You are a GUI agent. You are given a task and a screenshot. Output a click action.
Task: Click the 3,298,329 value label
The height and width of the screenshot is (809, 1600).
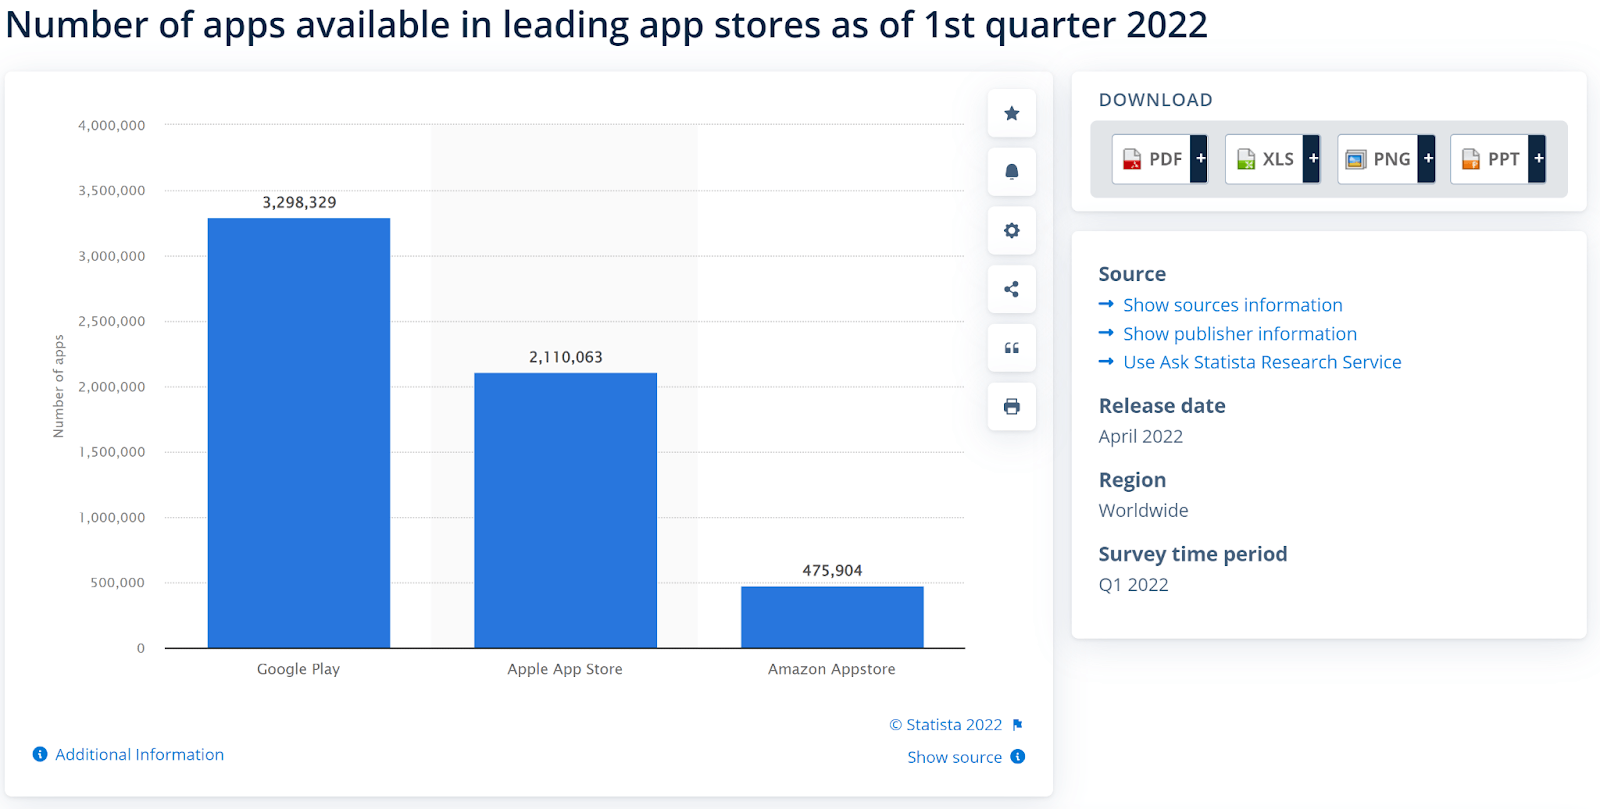(x=299, y=202)
